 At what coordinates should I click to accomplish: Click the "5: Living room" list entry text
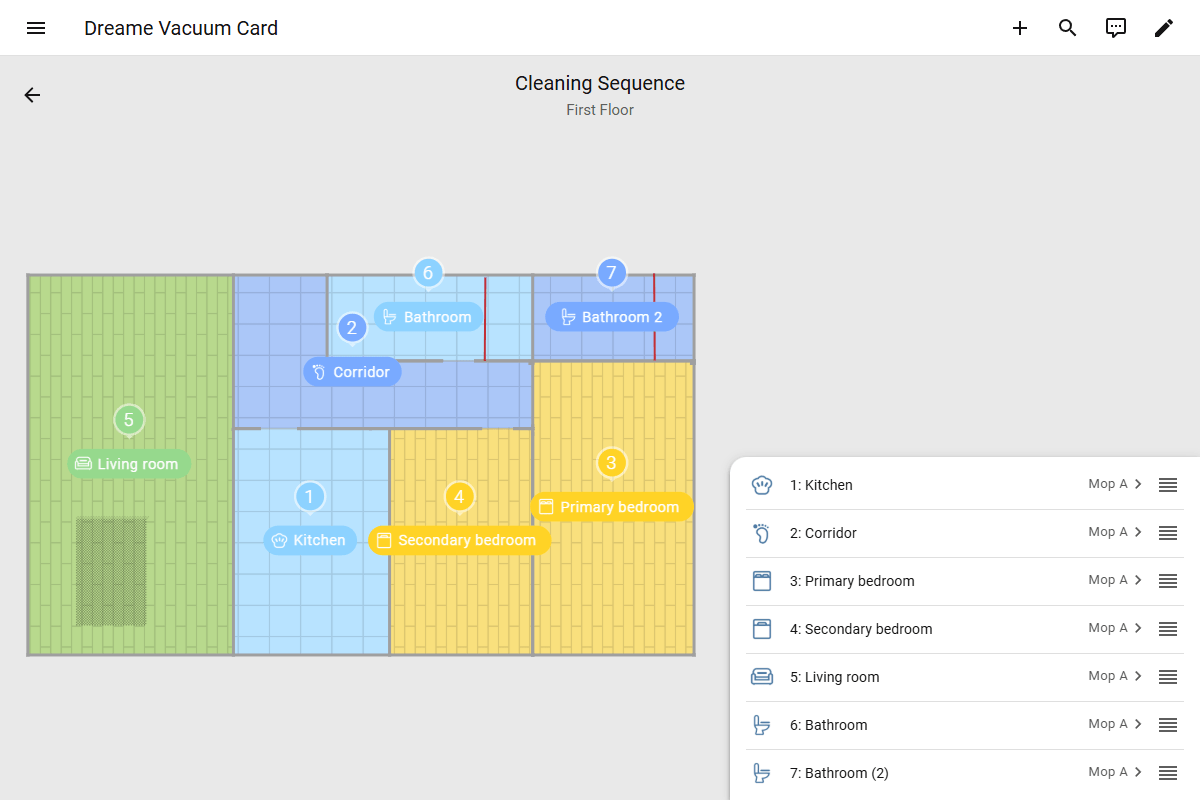835,677
